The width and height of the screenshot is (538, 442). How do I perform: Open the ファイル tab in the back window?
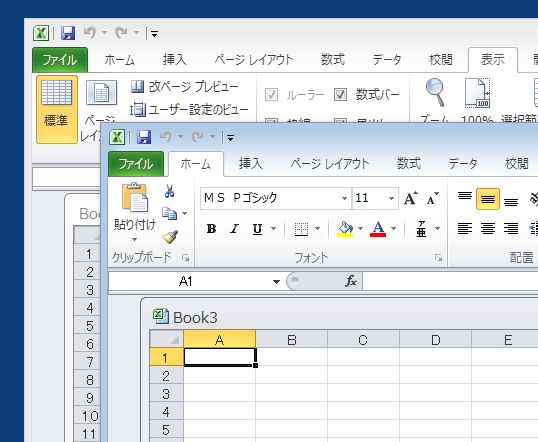[60, 60]
